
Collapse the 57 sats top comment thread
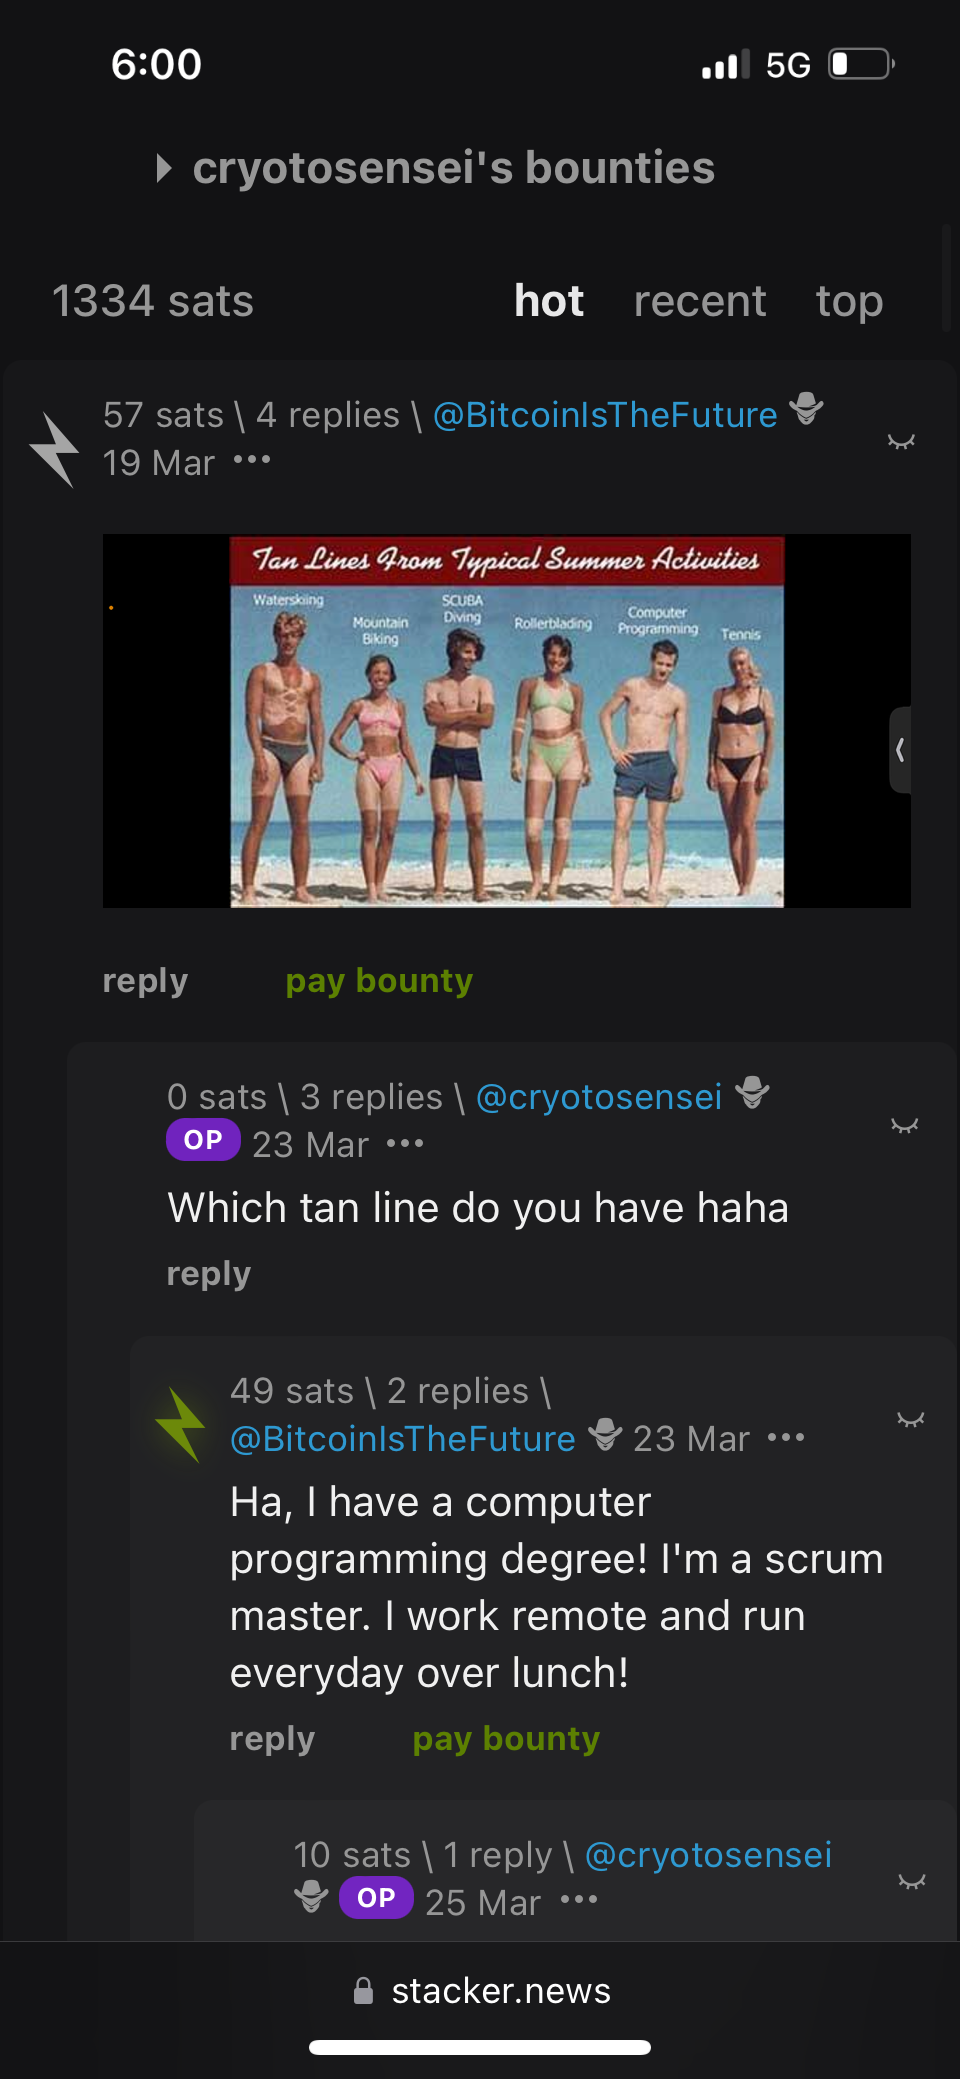(x=901, y=441)
